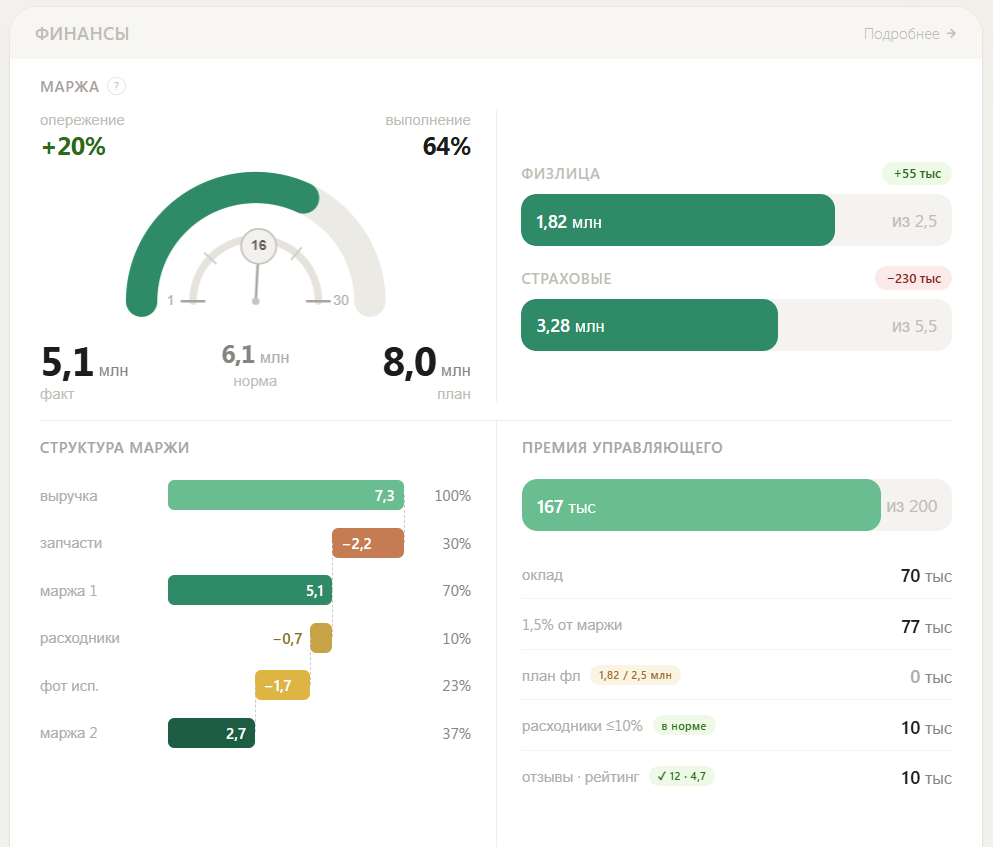The width and height of the screenshot is (993, 847).
Task: Click the 1,82 / 2,5 млн tag
Action: click(x=635, y=675)
